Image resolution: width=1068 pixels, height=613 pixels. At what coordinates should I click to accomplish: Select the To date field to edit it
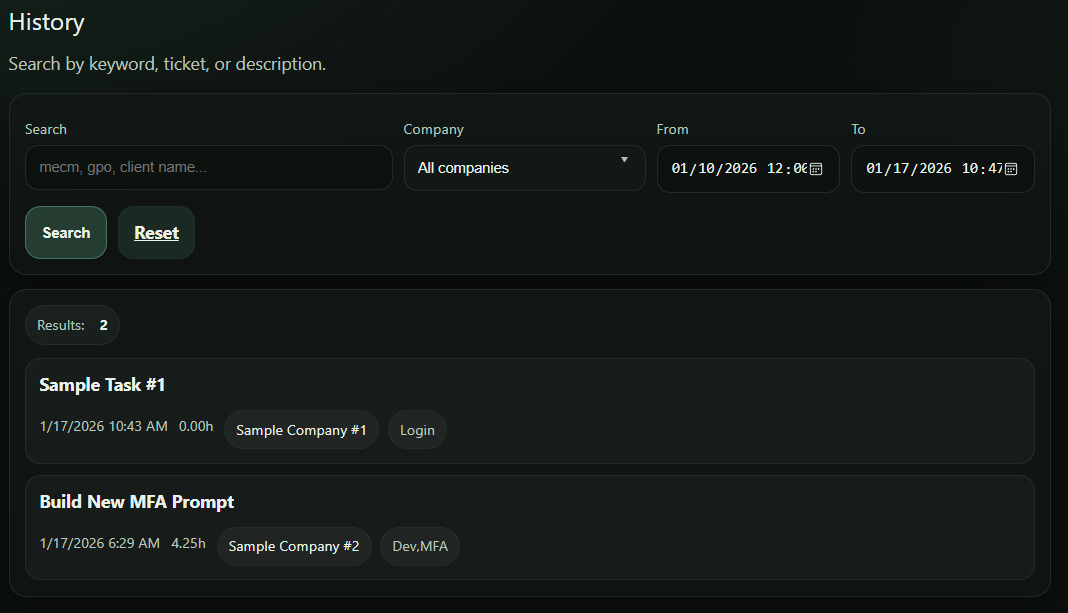(x=907, y=168)
